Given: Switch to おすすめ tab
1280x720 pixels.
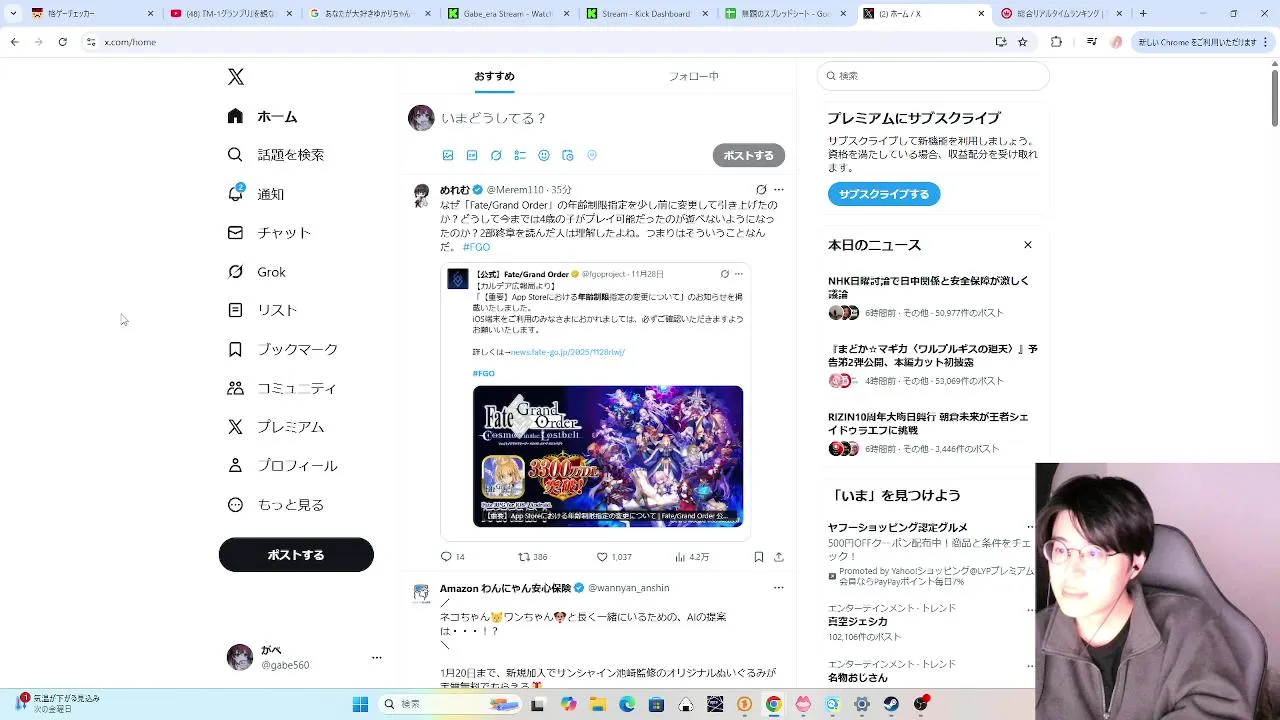Looking at the screenshot, I should 494,76.
